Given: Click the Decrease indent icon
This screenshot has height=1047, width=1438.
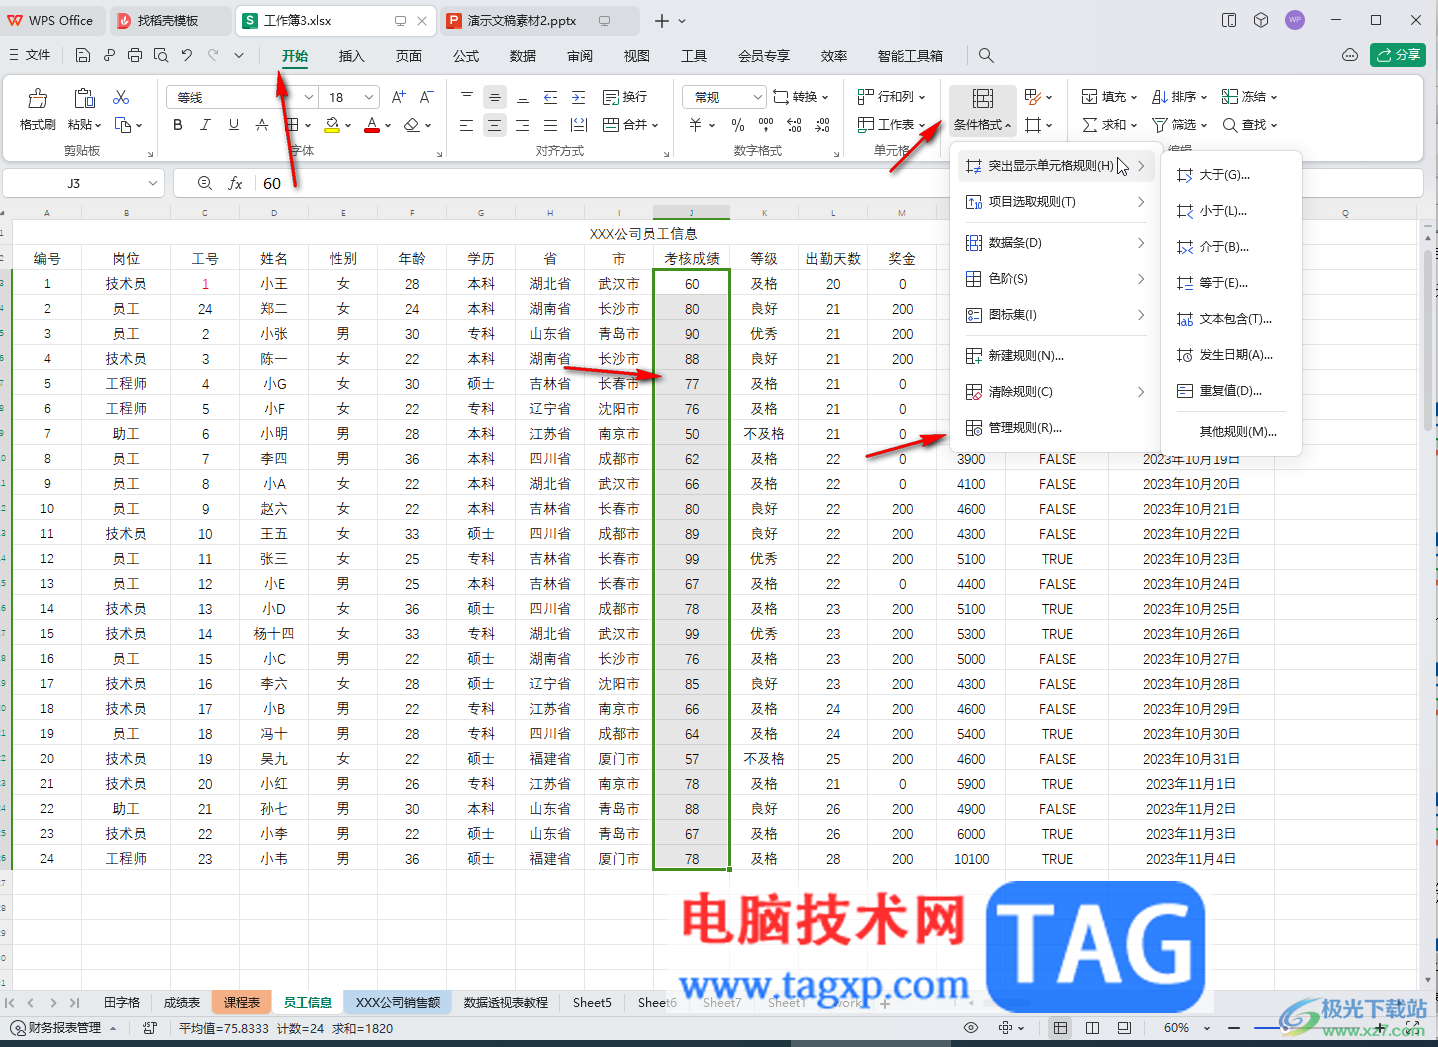Looking at the screenshot, I should coord(550,97).
